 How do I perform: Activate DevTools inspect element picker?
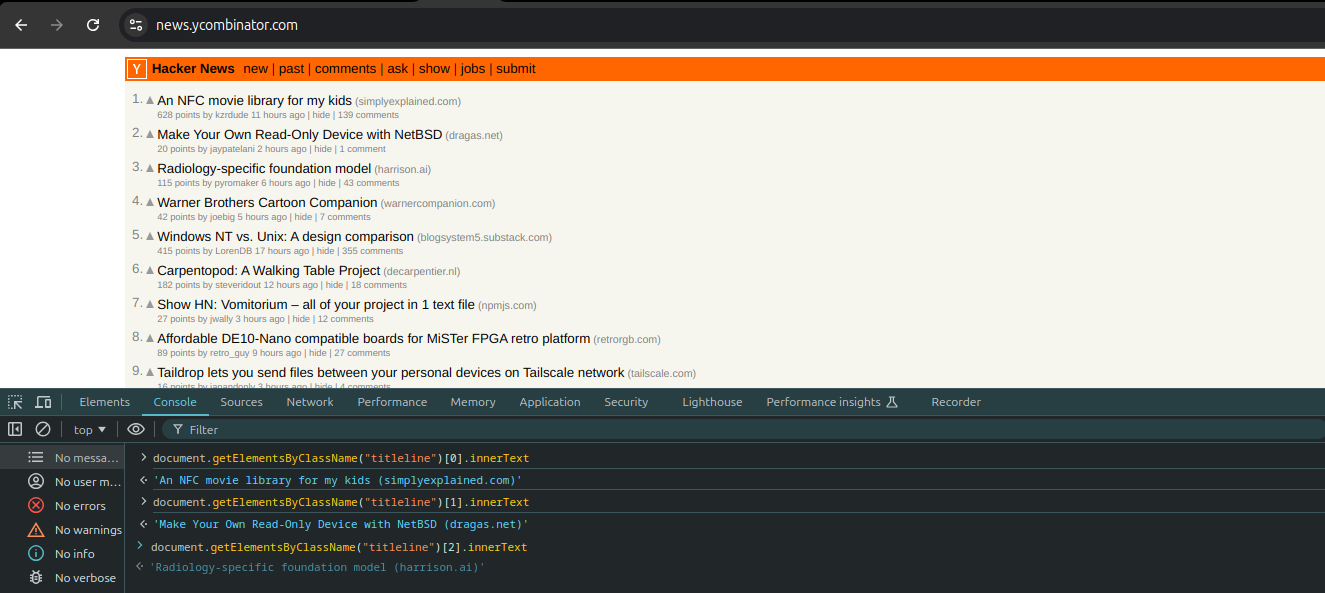15,402
